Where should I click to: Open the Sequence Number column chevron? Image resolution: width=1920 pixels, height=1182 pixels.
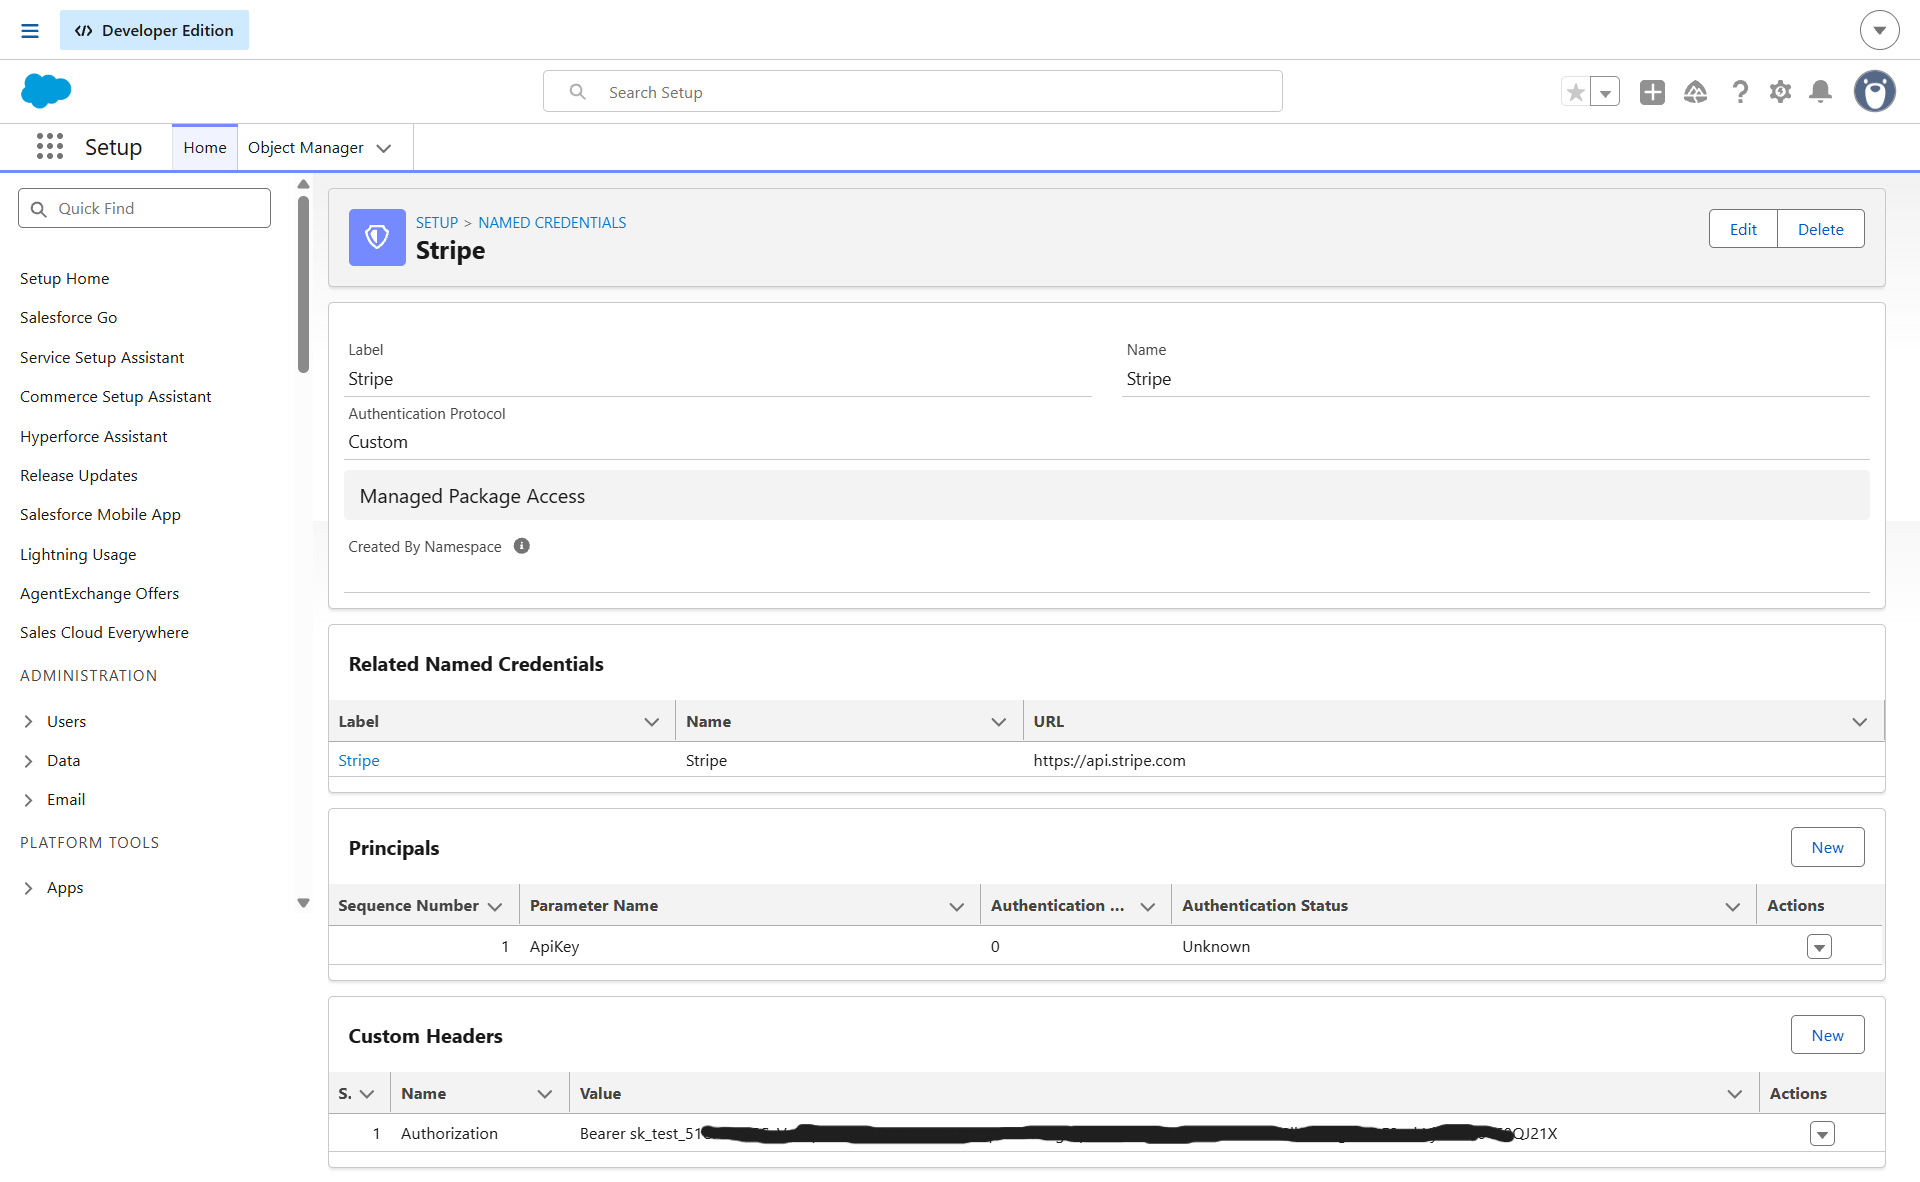[x=495, y=906]
